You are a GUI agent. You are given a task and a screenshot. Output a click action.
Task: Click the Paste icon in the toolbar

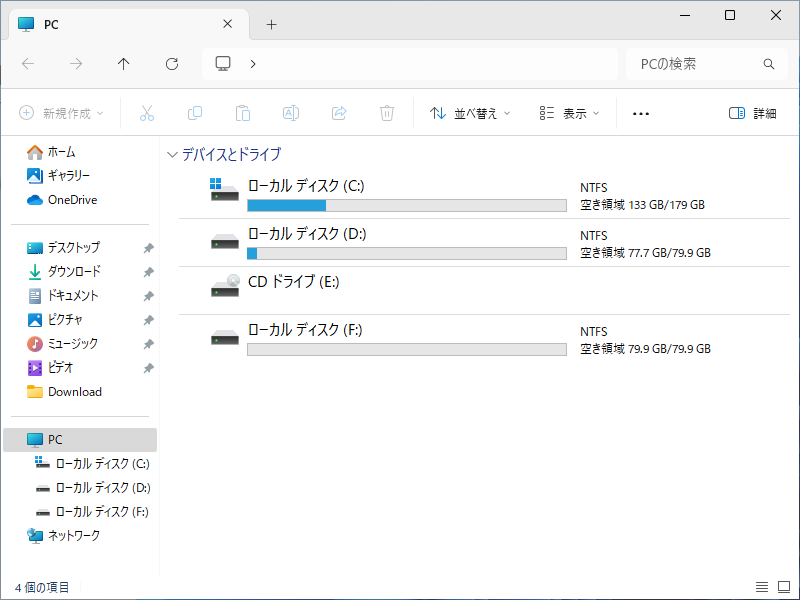click(x=243, y=113)
